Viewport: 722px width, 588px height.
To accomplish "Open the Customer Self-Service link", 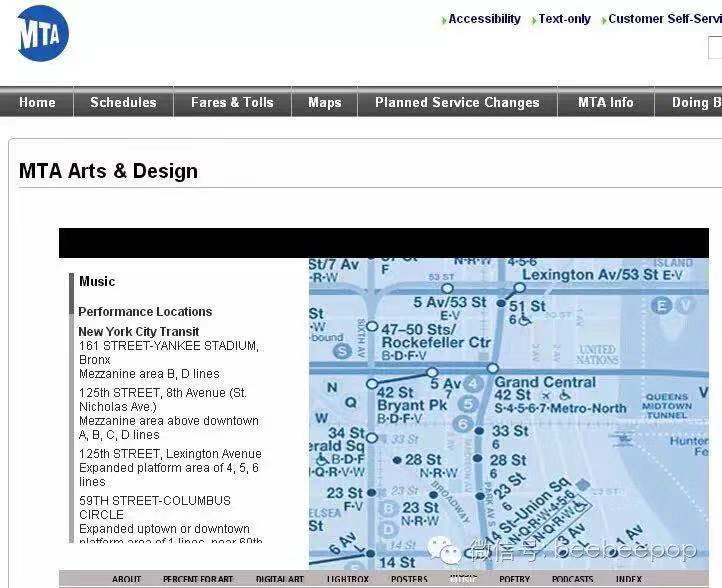I will click(x=664, y=19).
